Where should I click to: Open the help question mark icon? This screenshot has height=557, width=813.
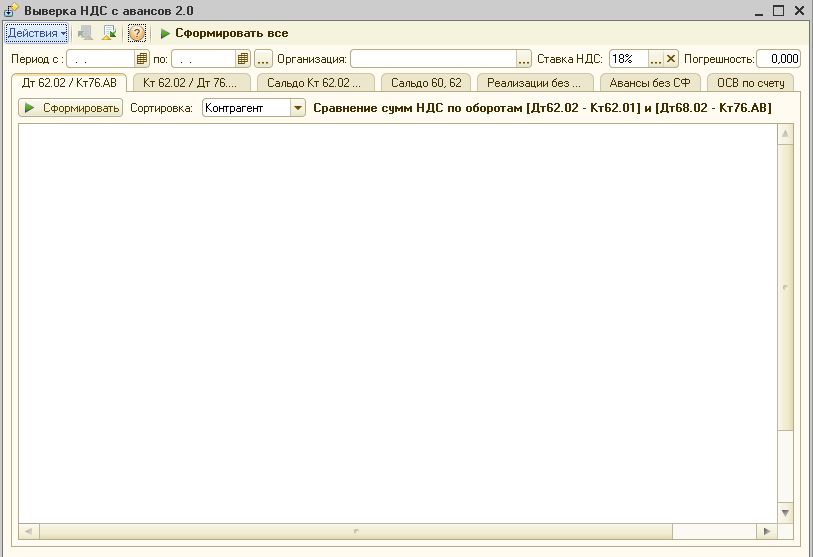point(137,33)
